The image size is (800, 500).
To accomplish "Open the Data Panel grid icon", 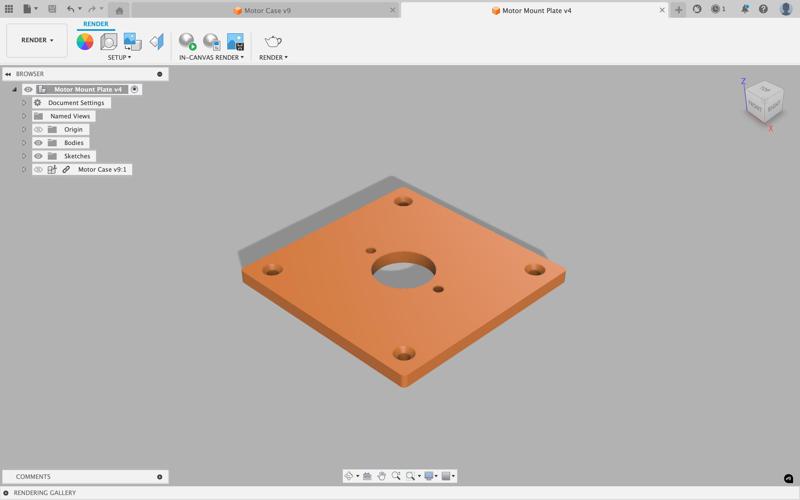I will [x=9, y=9].
